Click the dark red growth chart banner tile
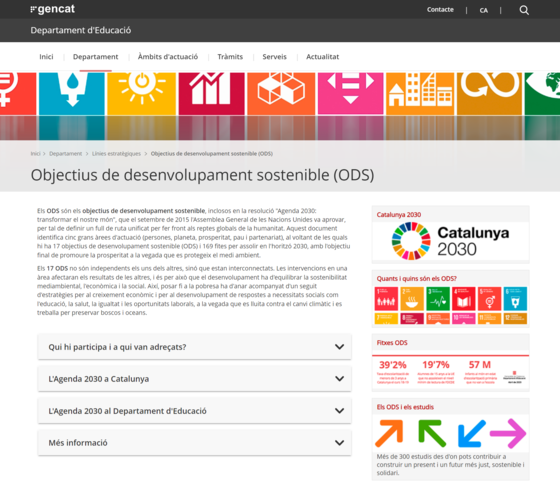560x487 pixels. [211, 94]
